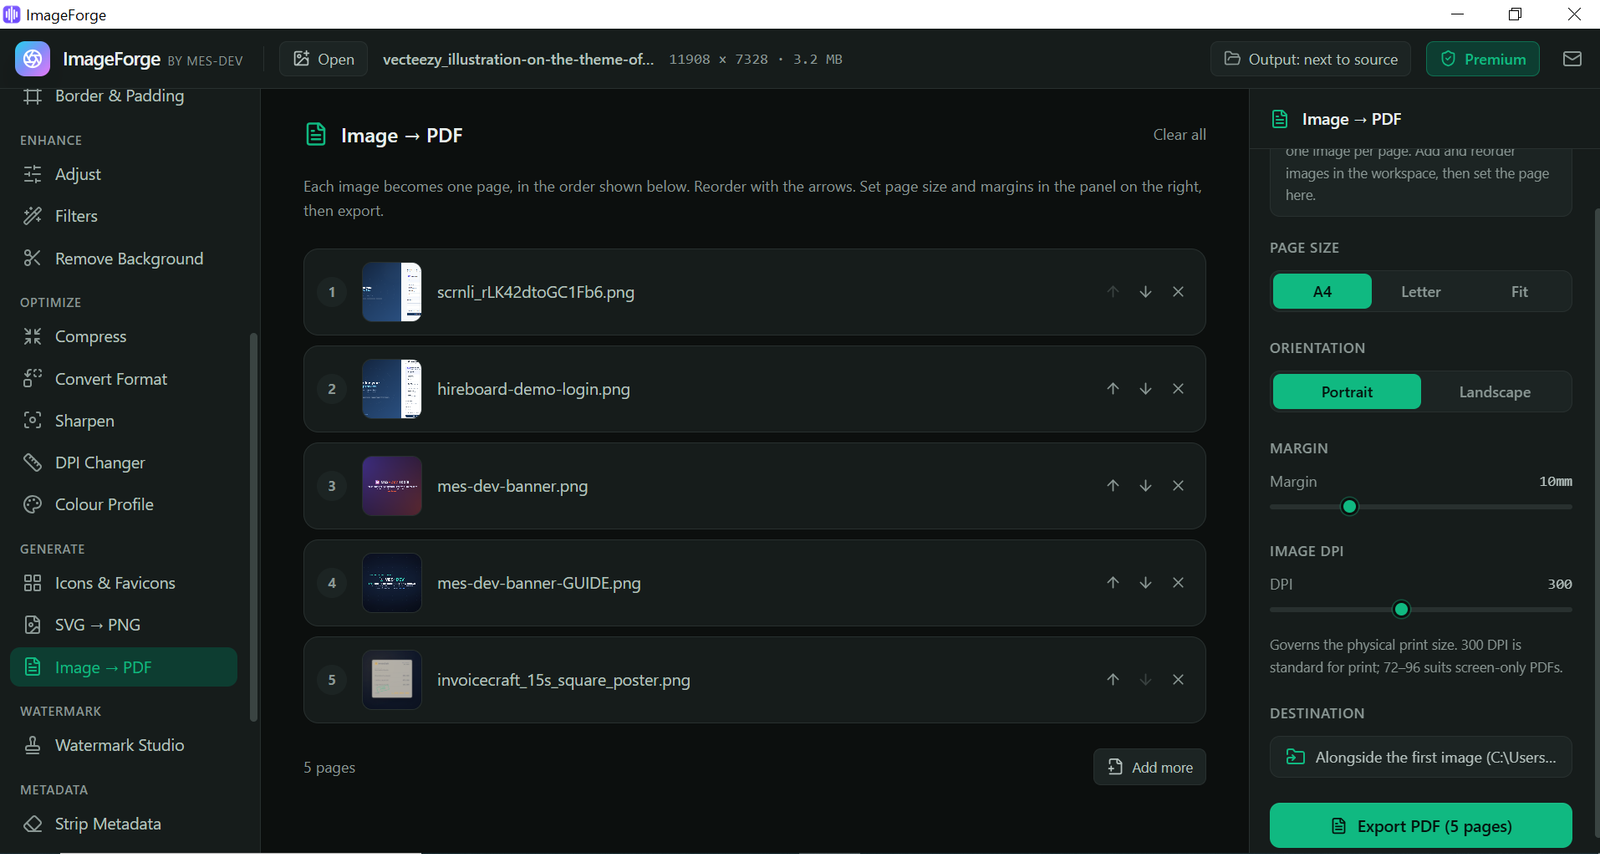The width and height of the screenshot is (1600, 854).
Task: Click the 11908 × 7328 dimensions text
Action: pyautogui.click(x=718, y=59)
